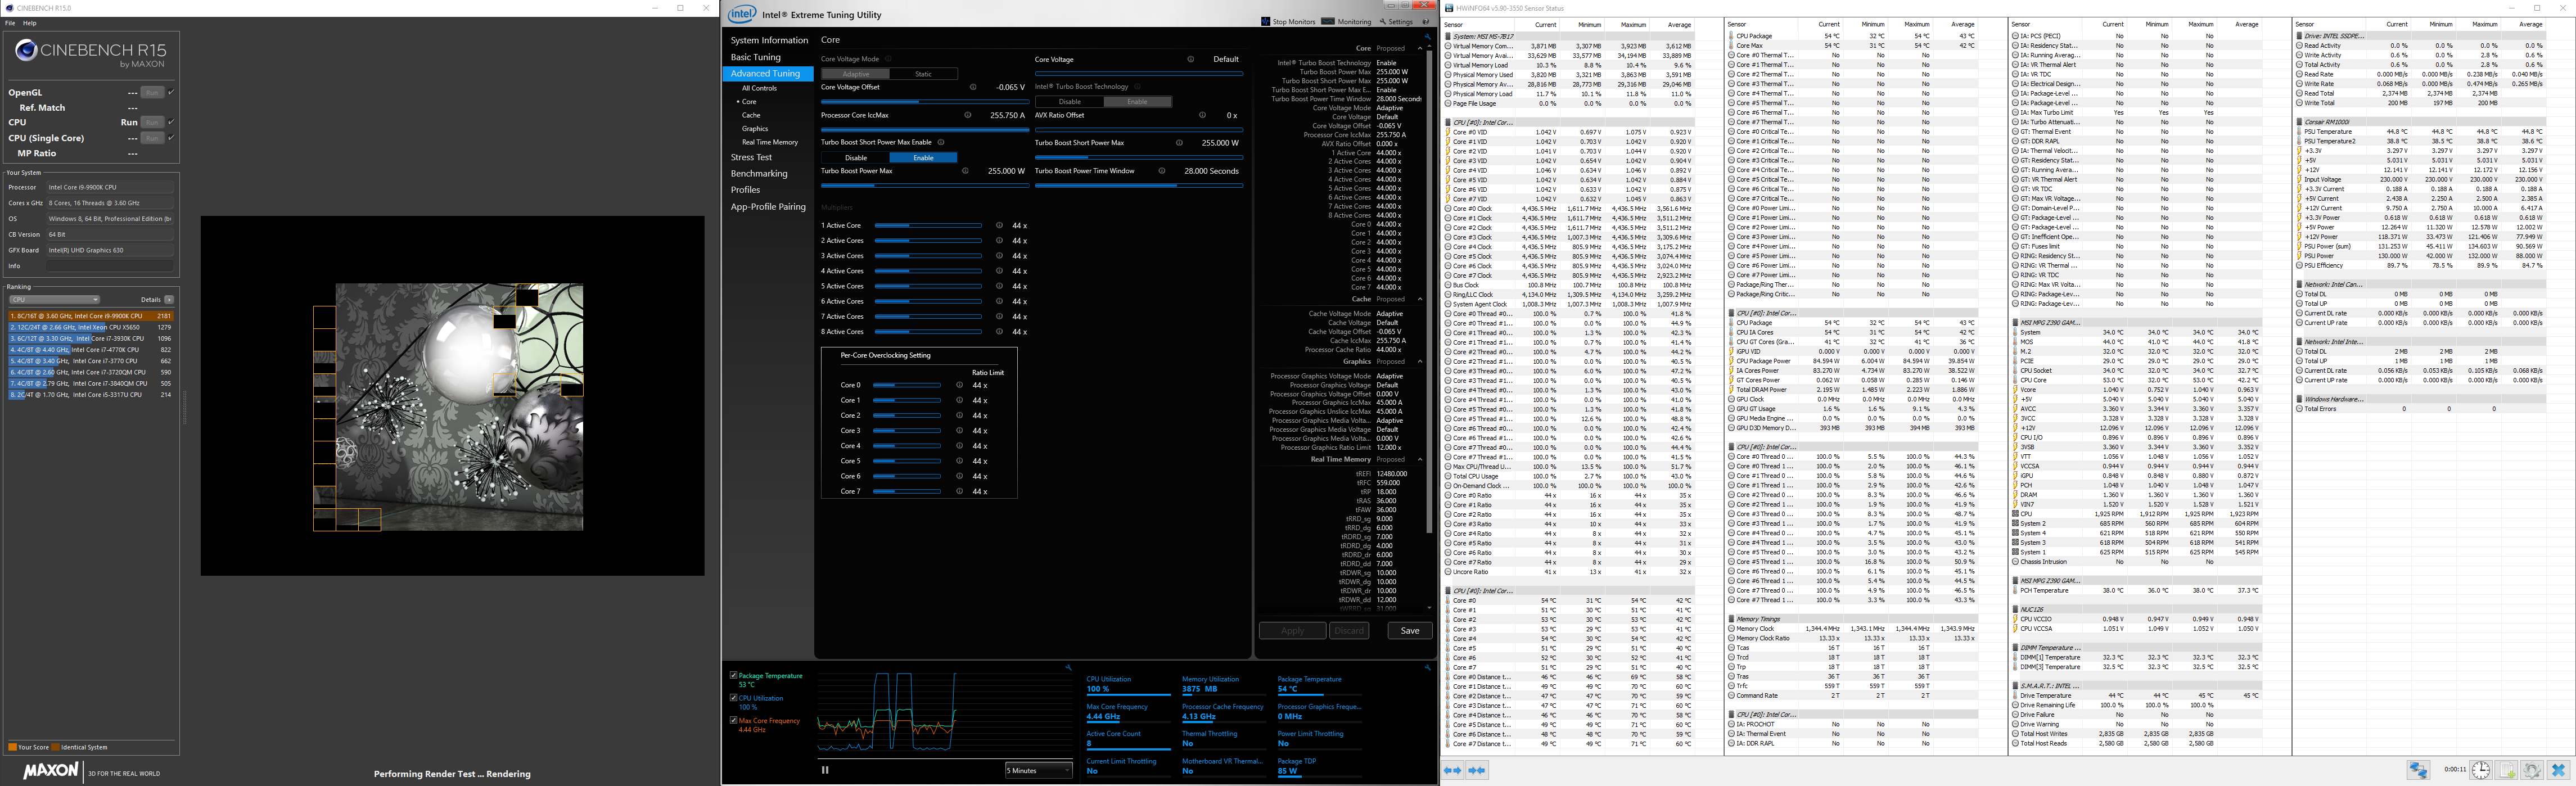Viewport: 2576px width, 786px height.
Task: Click the Info input field in Cinebench
Action: [110, 266]
